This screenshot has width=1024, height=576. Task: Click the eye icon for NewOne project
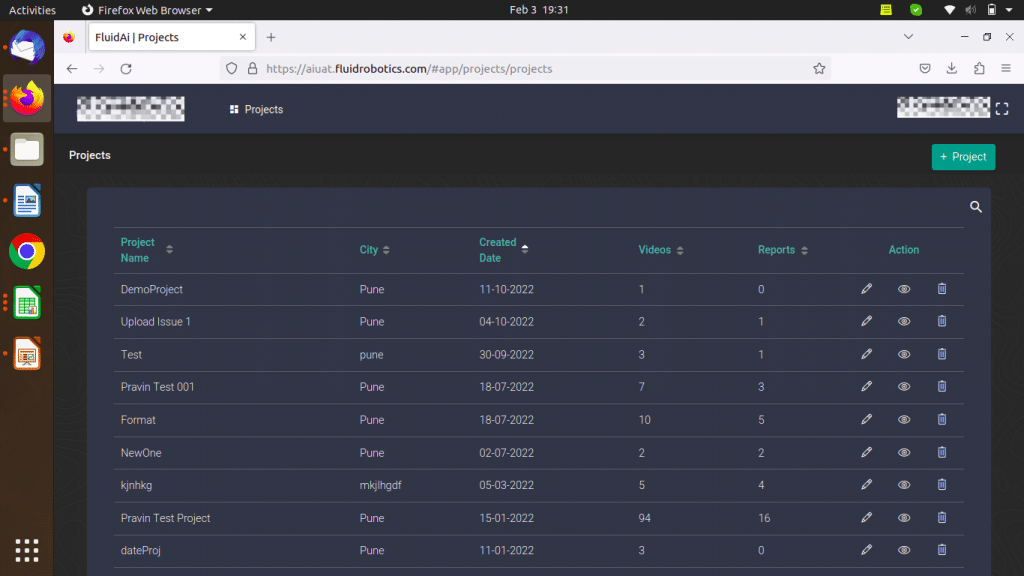point(904,453)
